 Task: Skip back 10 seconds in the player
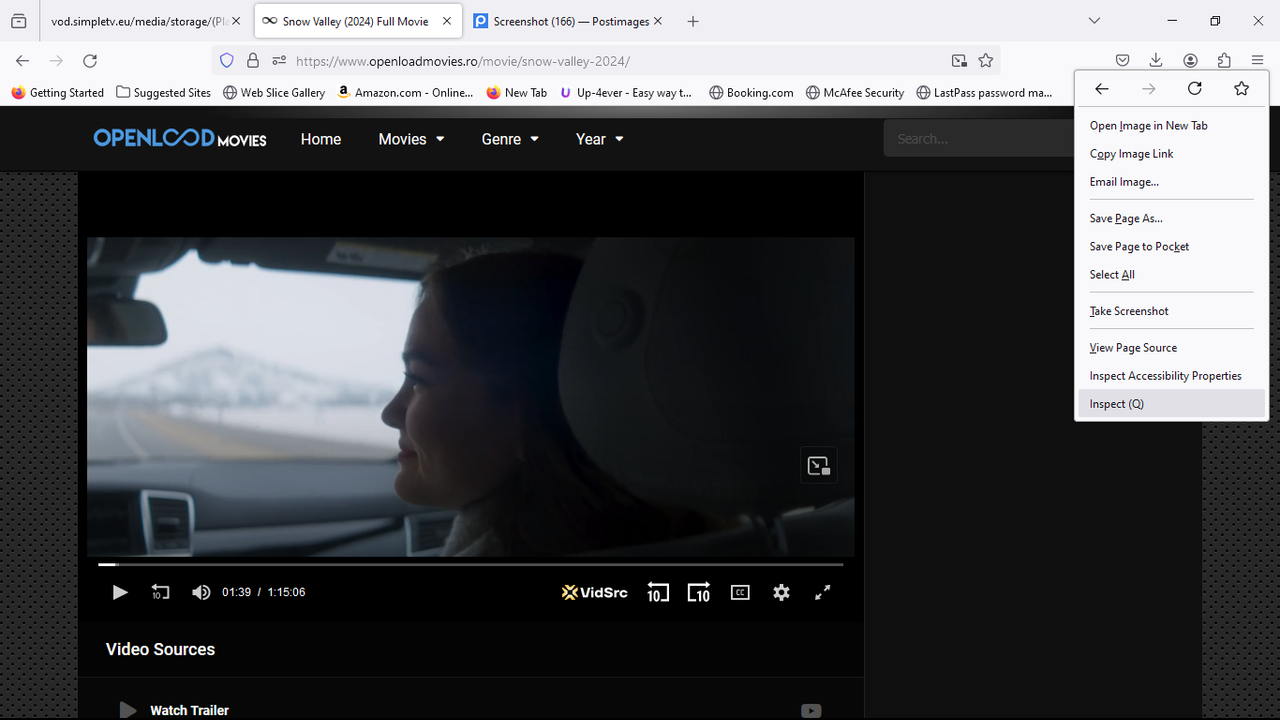point(657,592)
